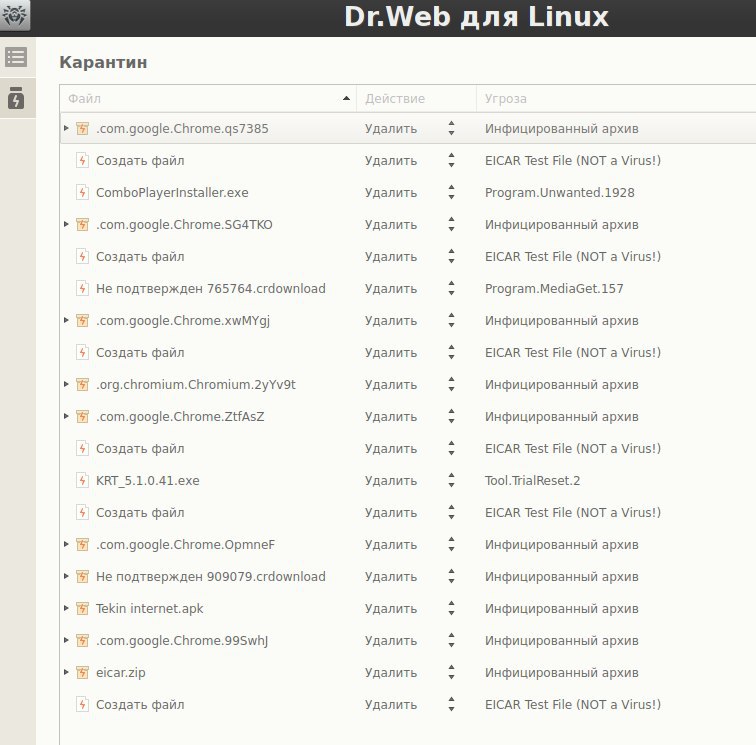Open action dropdown for 909079.crdownload row
Screen dimensions: 756x745
pyautogui.click(x=451, y=576)
